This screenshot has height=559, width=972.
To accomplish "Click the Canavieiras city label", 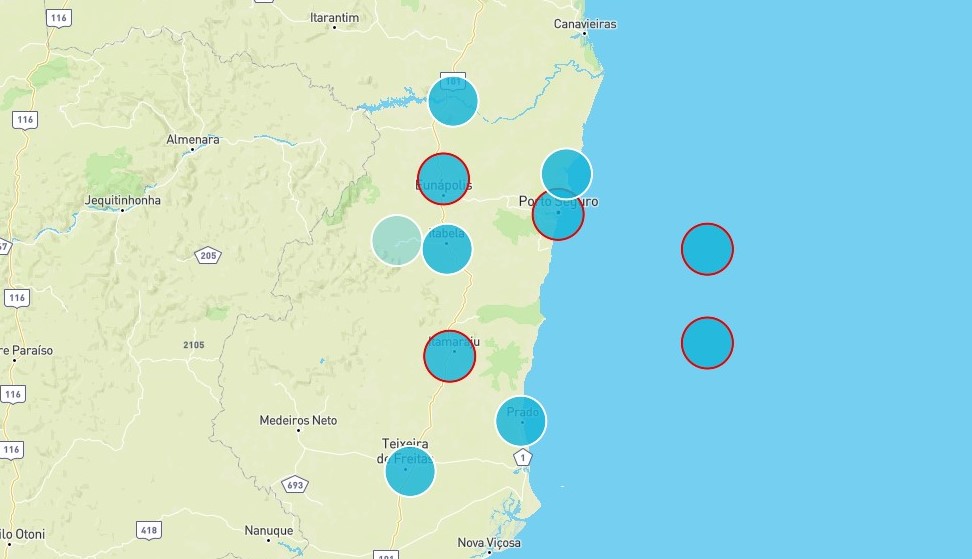I will [x=585, y=24].
